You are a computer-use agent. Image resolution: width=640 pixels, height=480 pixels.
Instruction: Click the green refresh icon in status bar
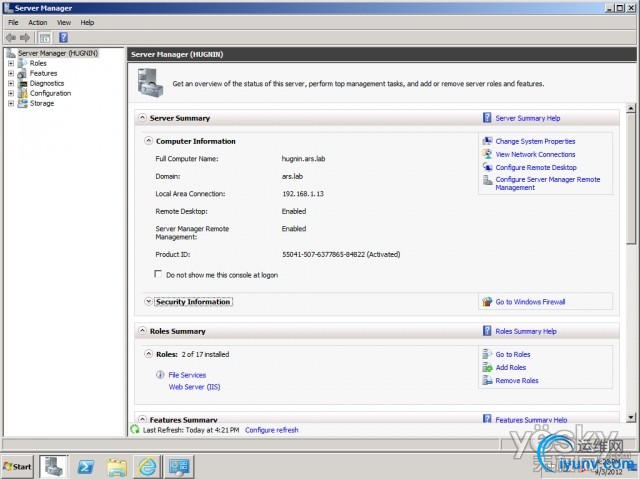click(x=135, y=429)
